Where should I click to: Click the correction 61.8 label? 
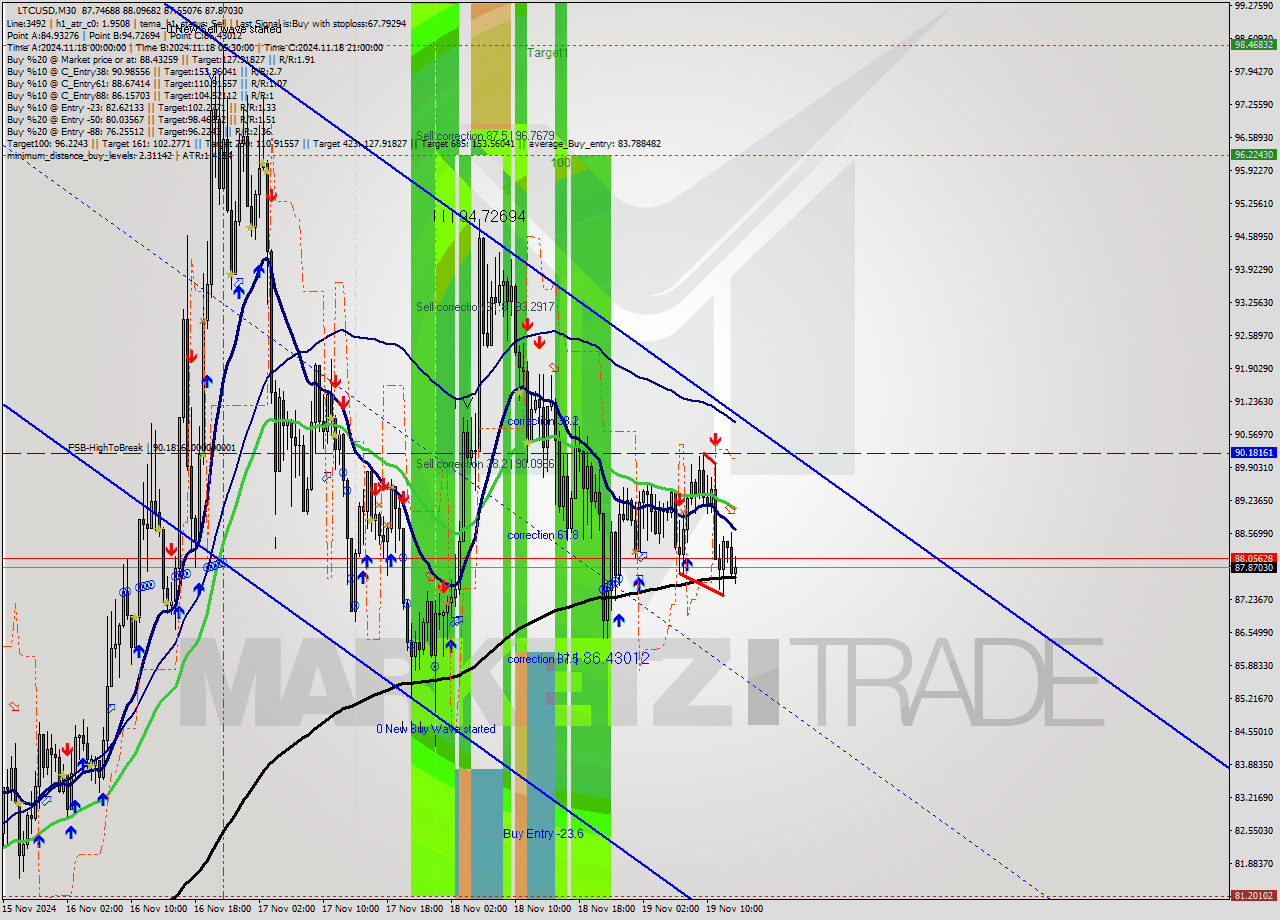pos(543,535)
